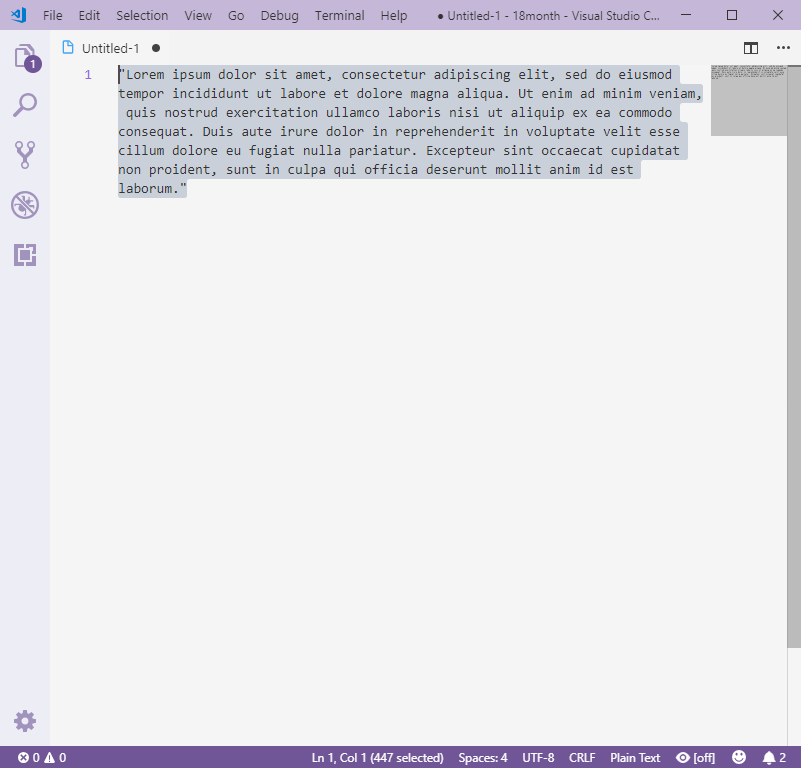This screenshot has width=801, height=768.
Task: Send feedback via the smiley icon
Action: [x=739, y=757]
